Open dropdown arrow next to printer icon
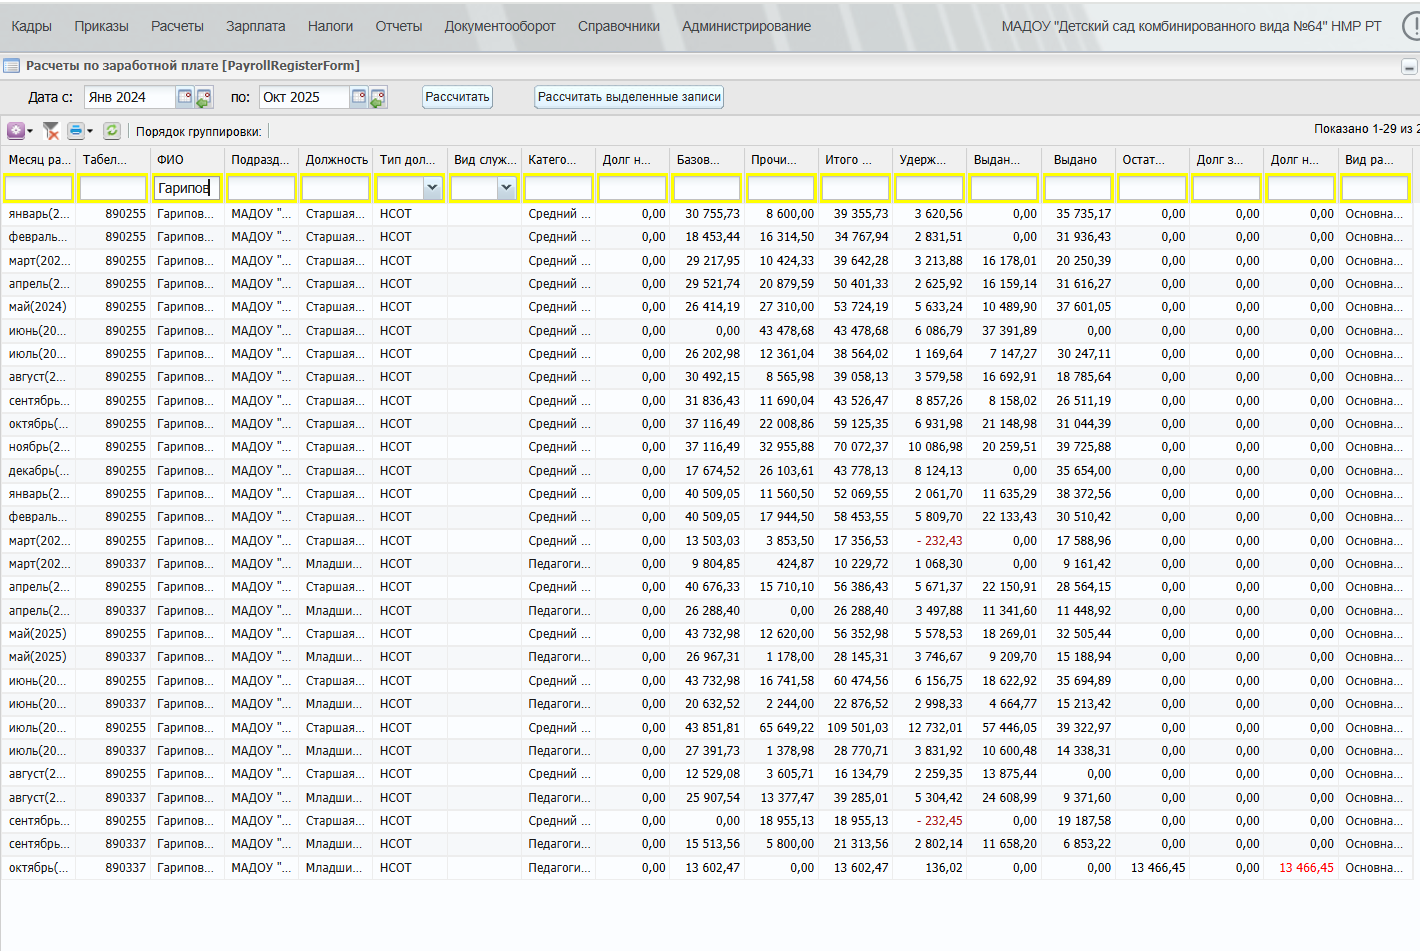 click(90, 131)
